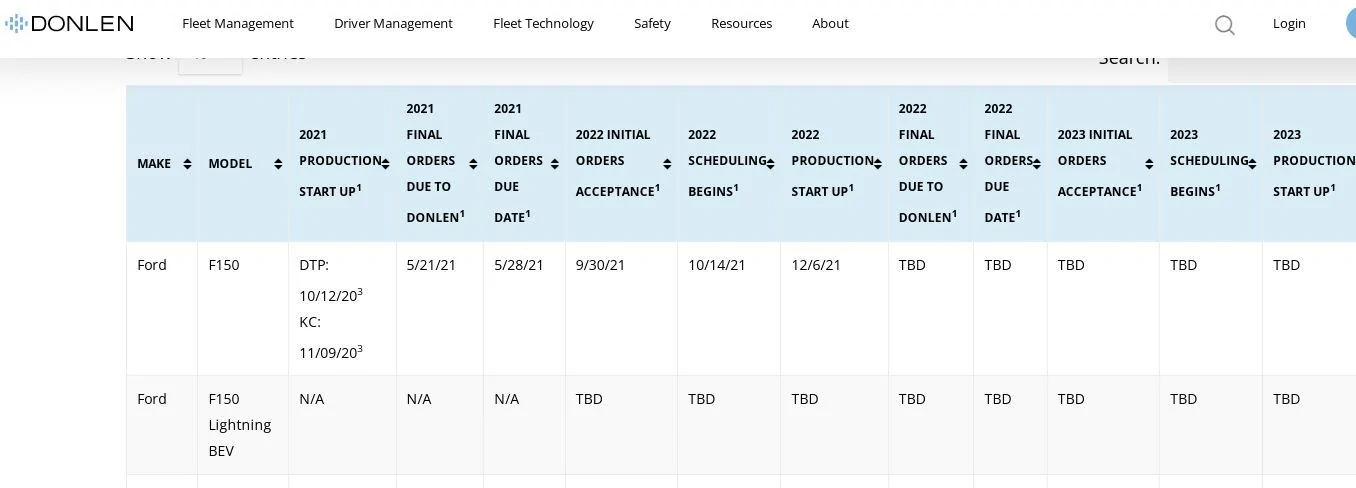1356x488 pixels.
Task: Select the F150 model cell
Action: 243,308
